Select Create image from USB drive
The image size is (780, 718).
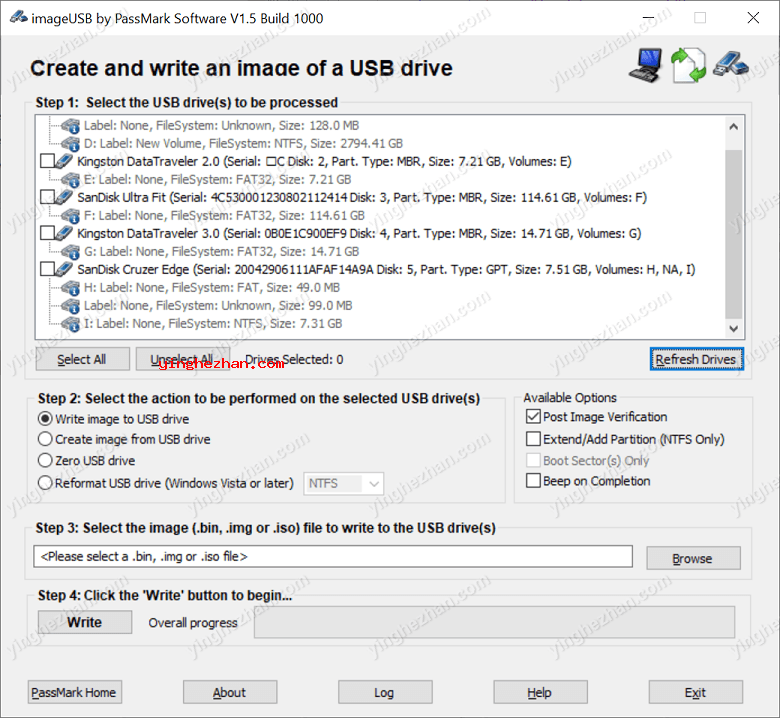click(45, 439)
